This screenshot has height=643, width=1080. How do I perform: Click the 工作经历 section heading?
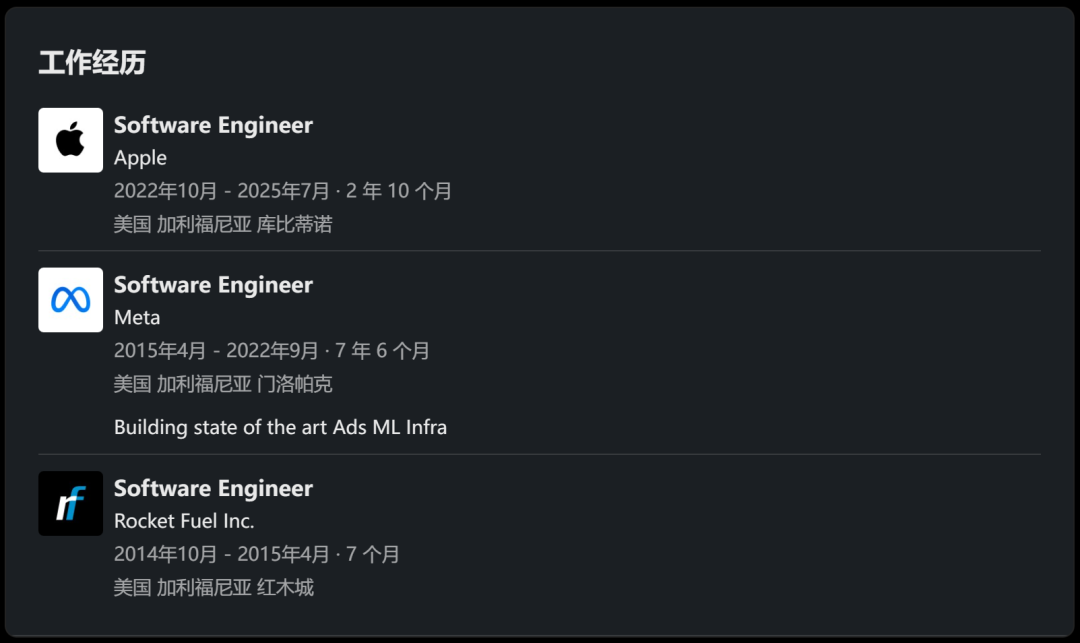[89, 62]
